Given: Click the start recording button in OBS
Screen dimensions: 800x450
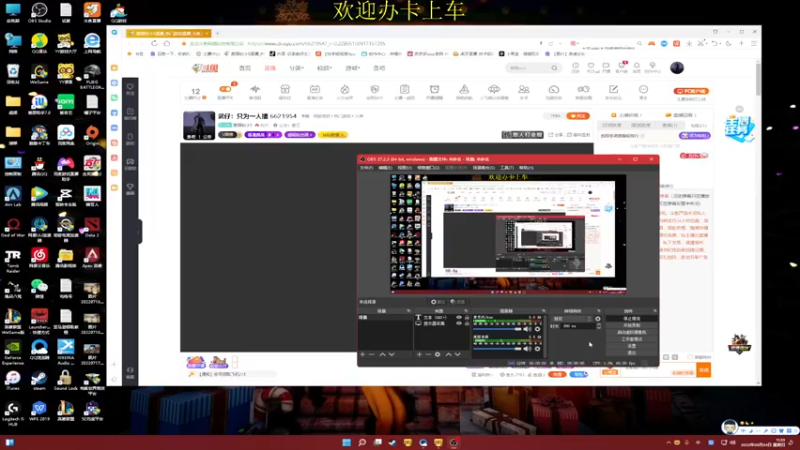Looking at the screenshot, I should click(x=632, y=326).
